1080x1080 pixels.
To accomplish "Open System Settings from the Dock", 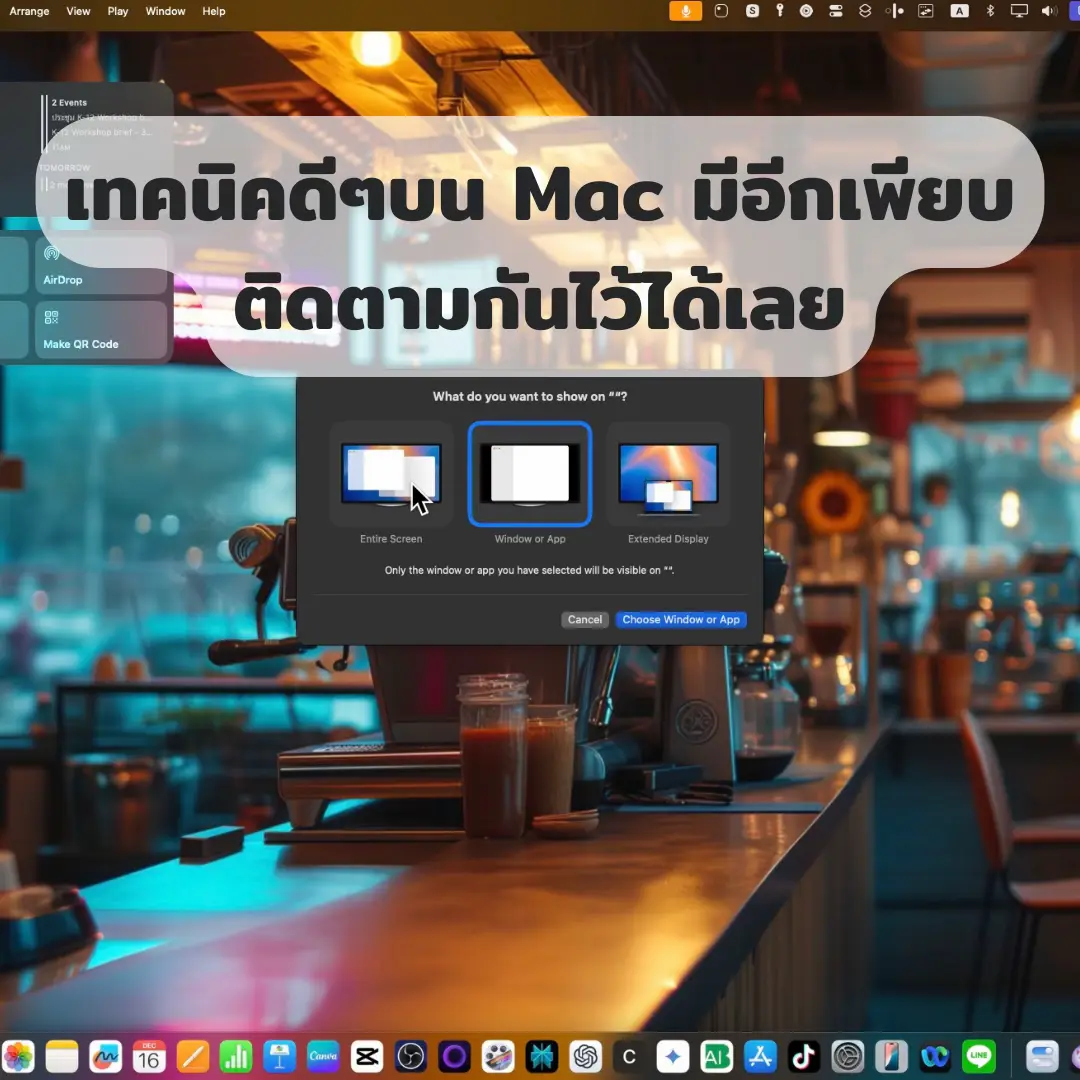I will 848,1056.
